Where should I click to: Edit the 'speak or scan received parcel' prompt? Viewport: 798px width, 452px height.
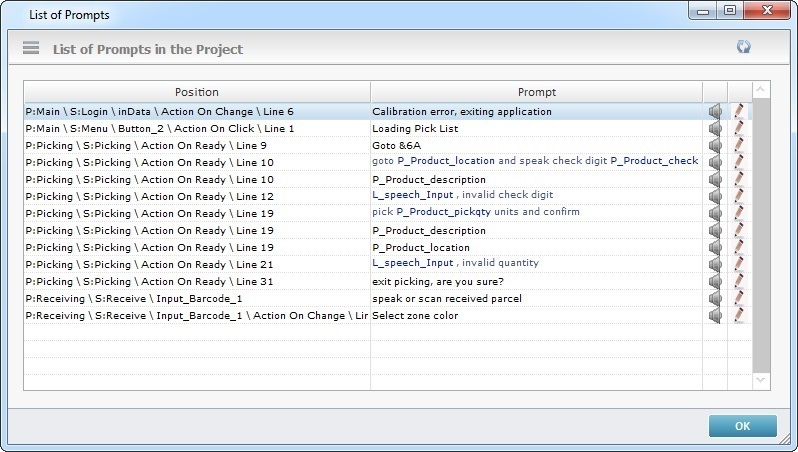pos(739,298)
